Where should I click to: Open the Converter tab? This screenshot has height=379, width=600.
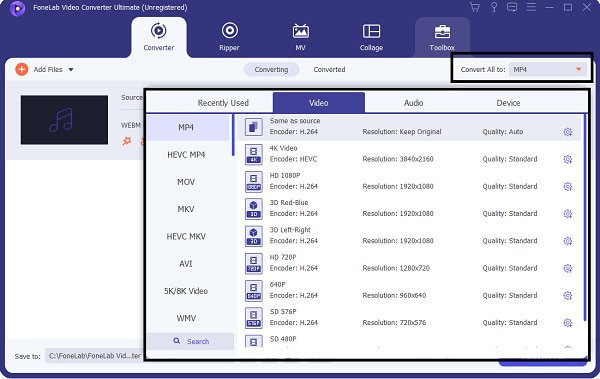coord(158,37)
